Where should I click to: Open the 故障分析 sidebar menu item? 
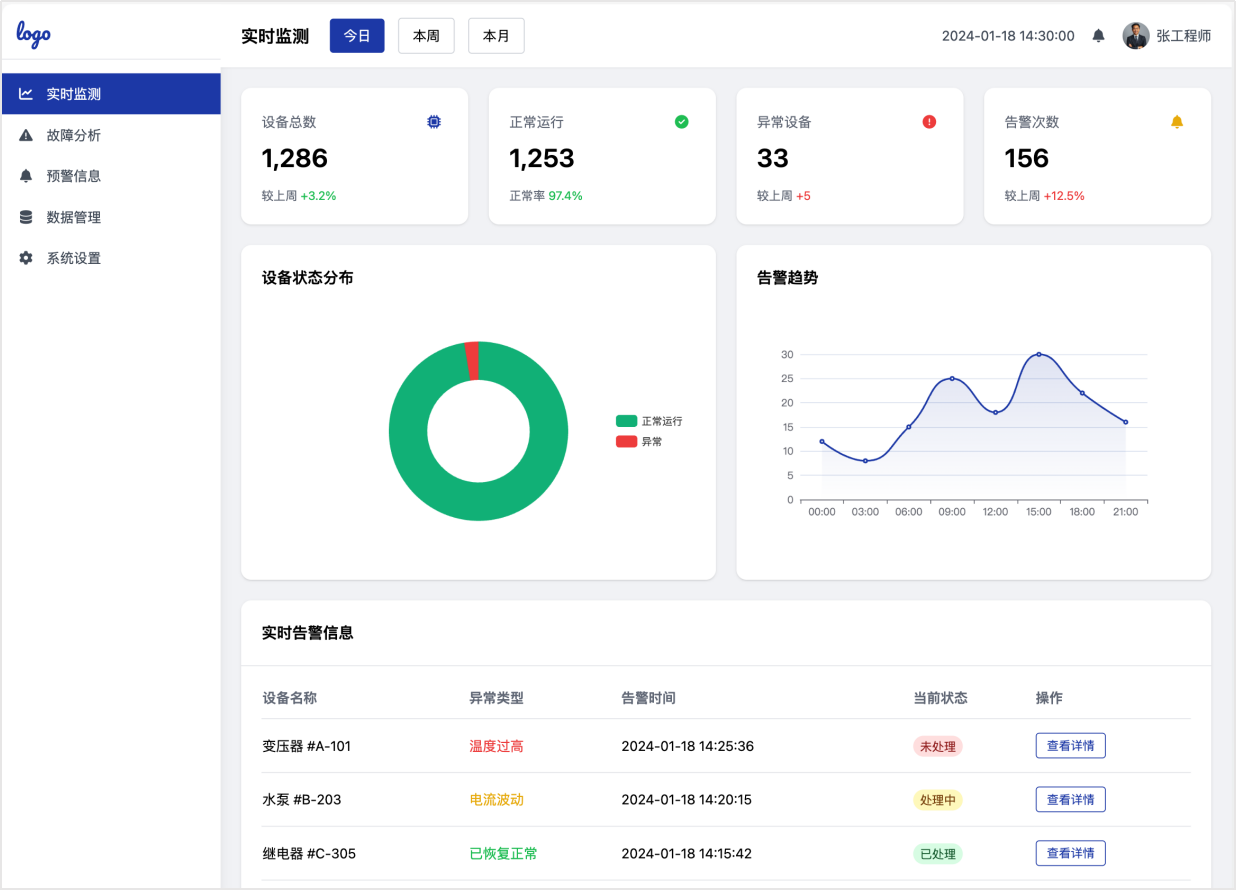point(110,135)
